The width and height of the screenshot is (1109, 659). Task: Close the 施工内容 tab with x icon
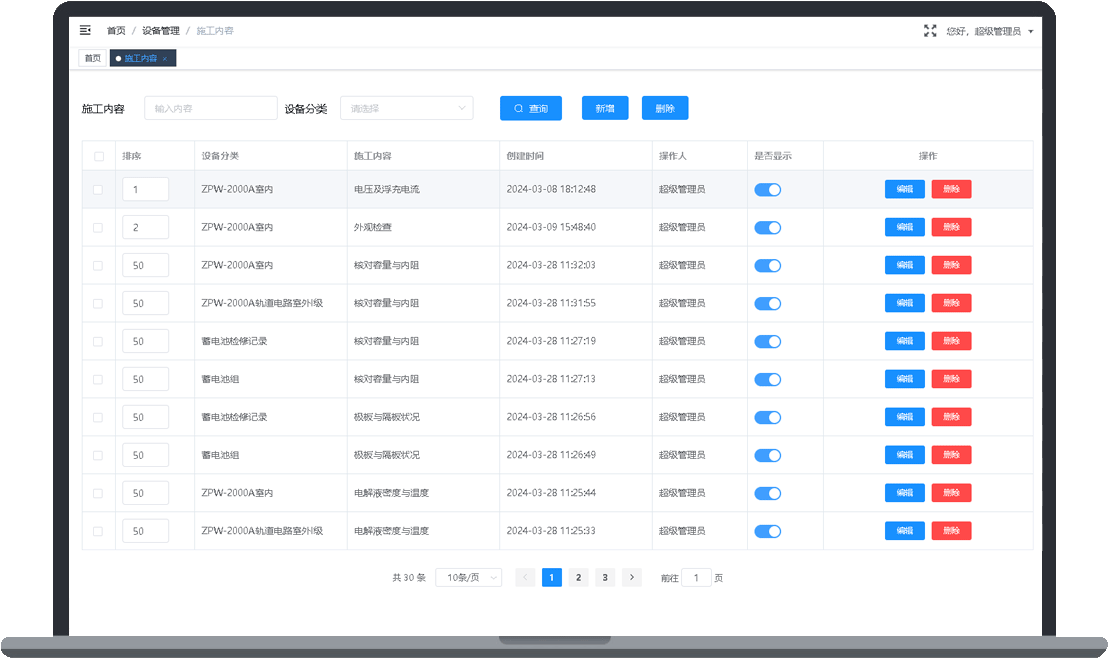pos(165,59)
